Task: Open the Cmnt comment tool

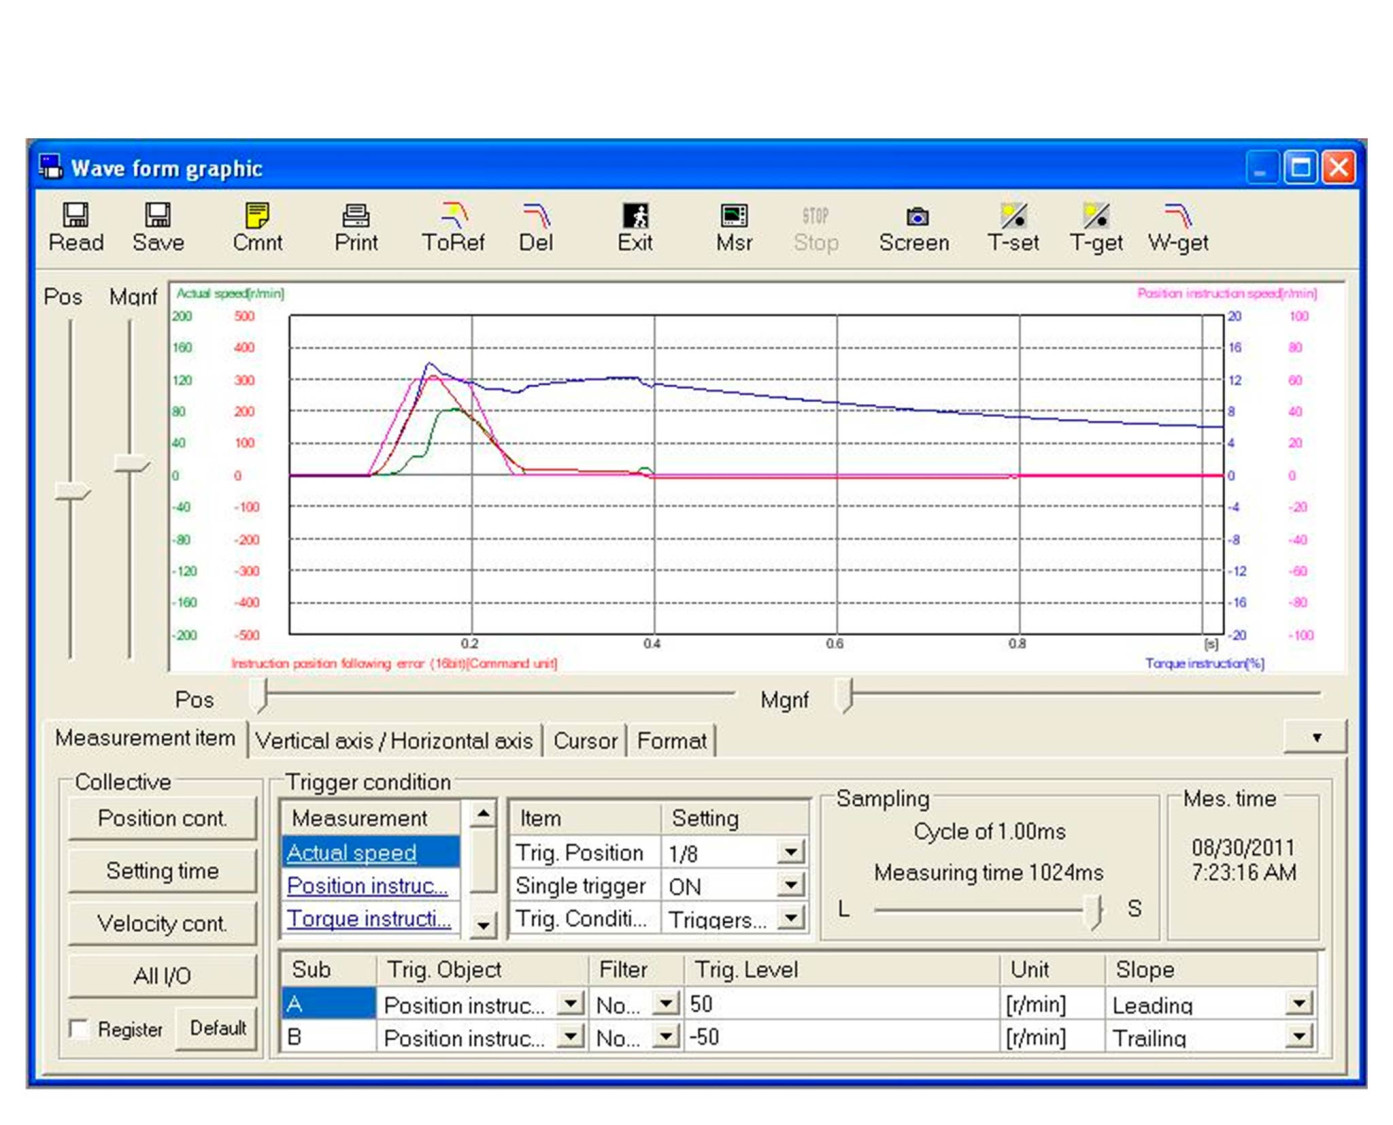Action: pos(257,227)
